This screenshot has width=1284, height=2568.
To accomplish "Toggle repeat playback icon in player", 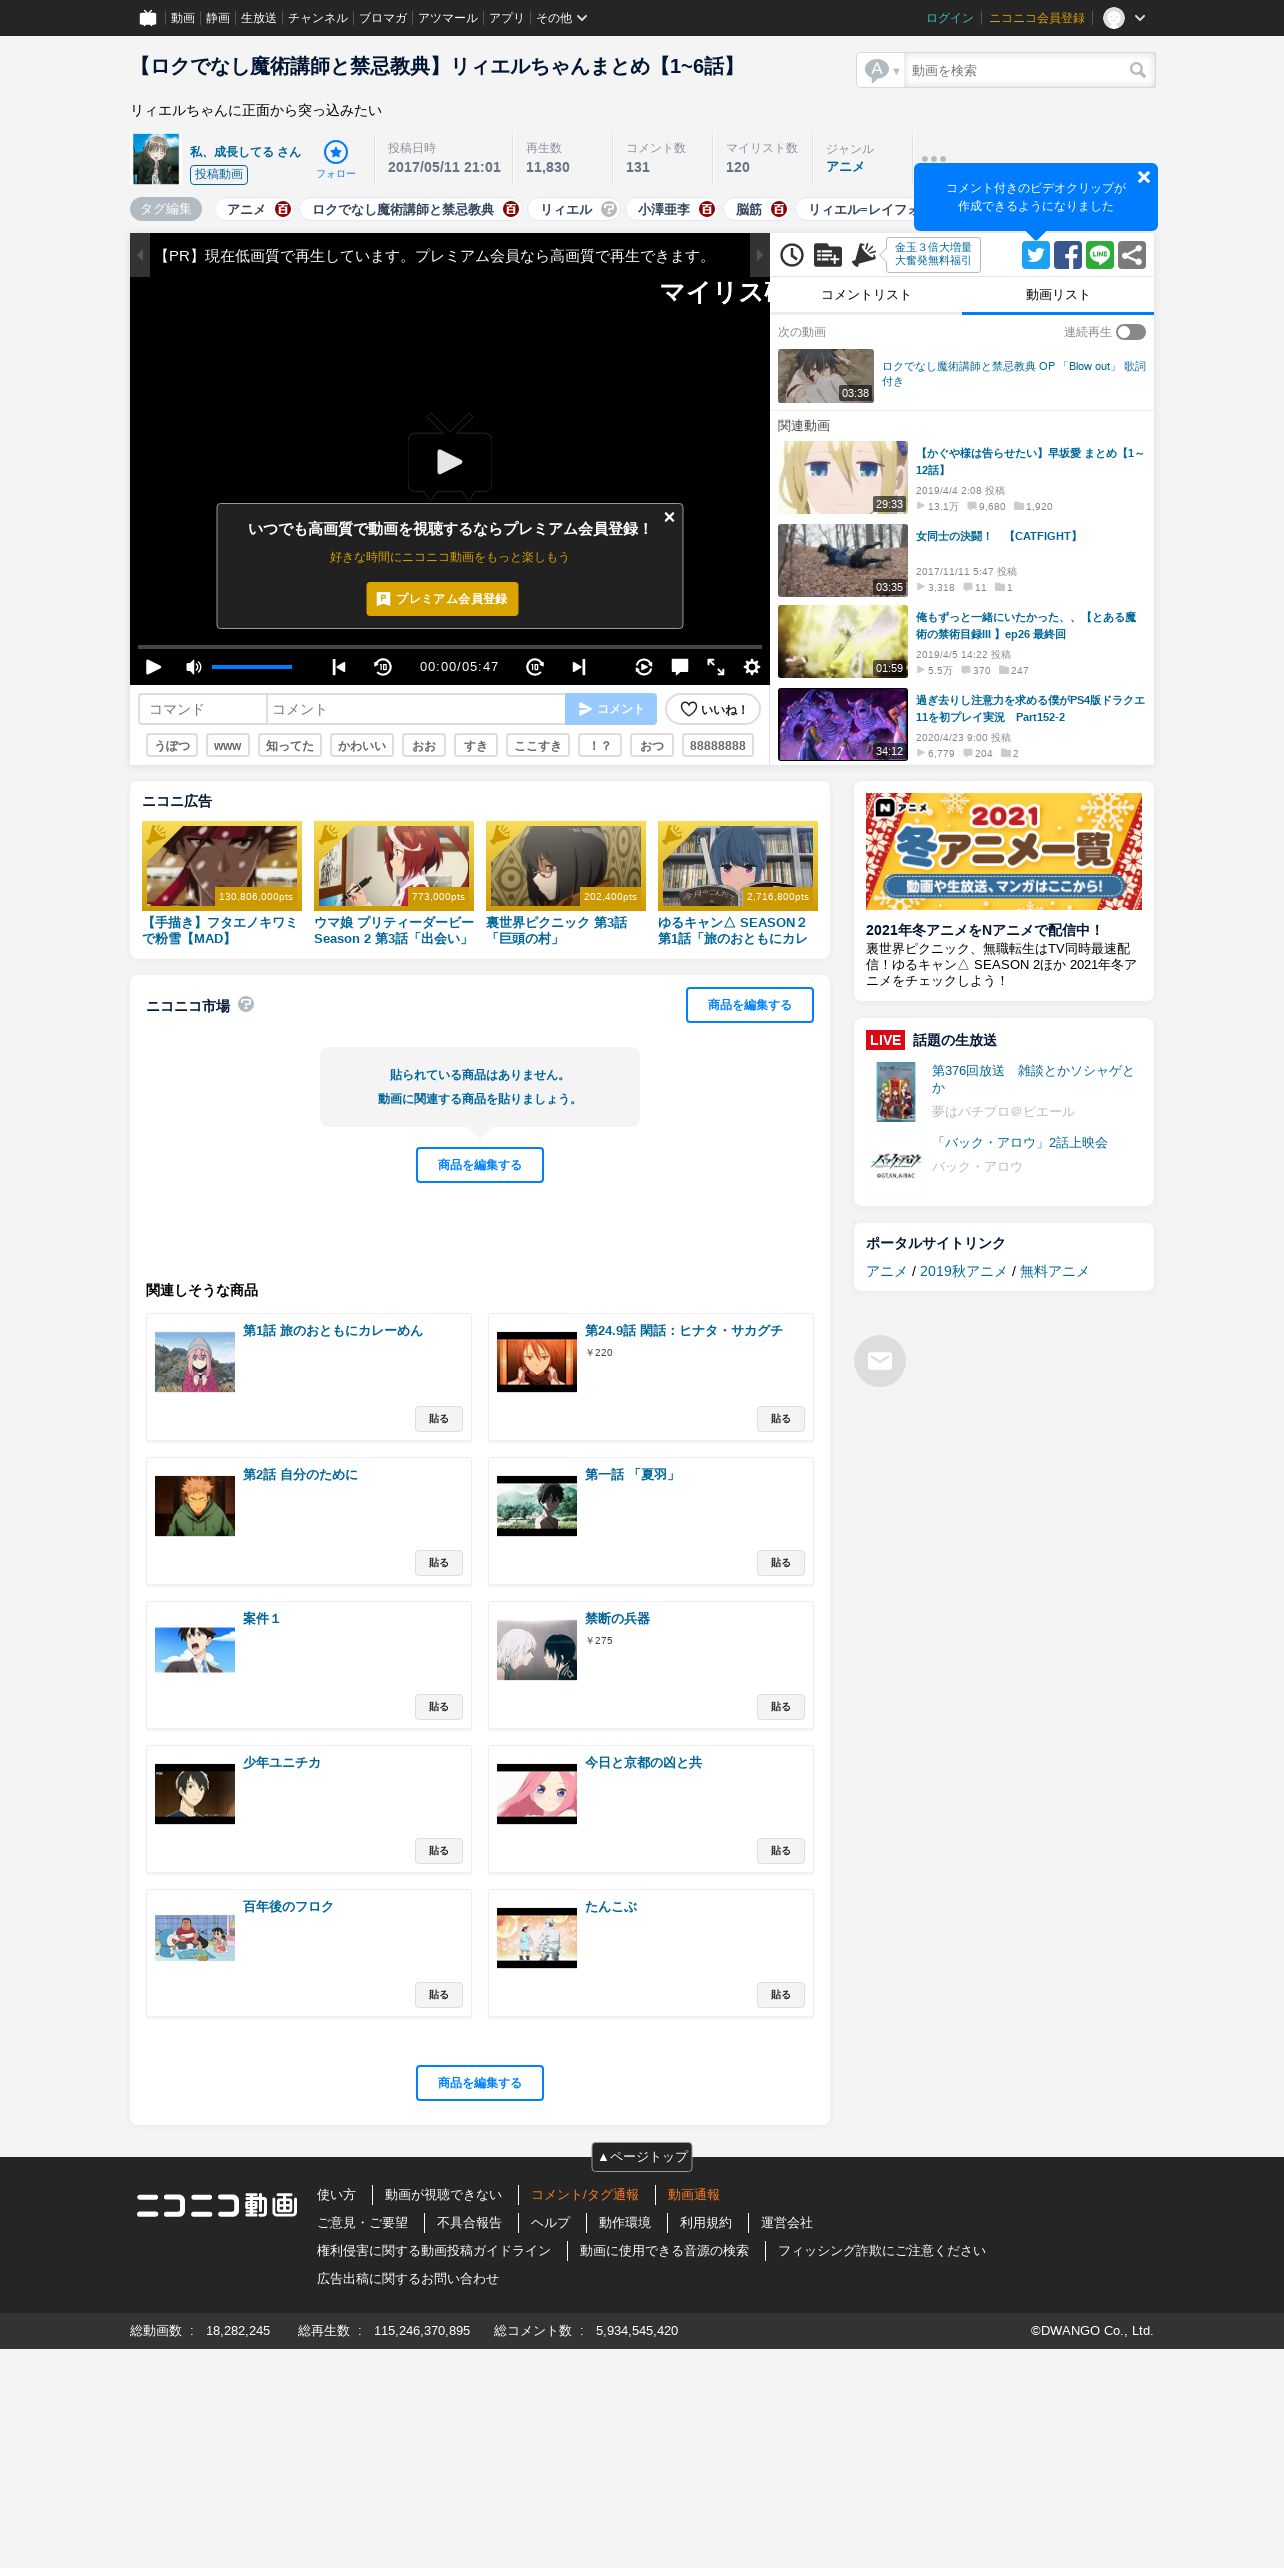I will click(644, 667).
